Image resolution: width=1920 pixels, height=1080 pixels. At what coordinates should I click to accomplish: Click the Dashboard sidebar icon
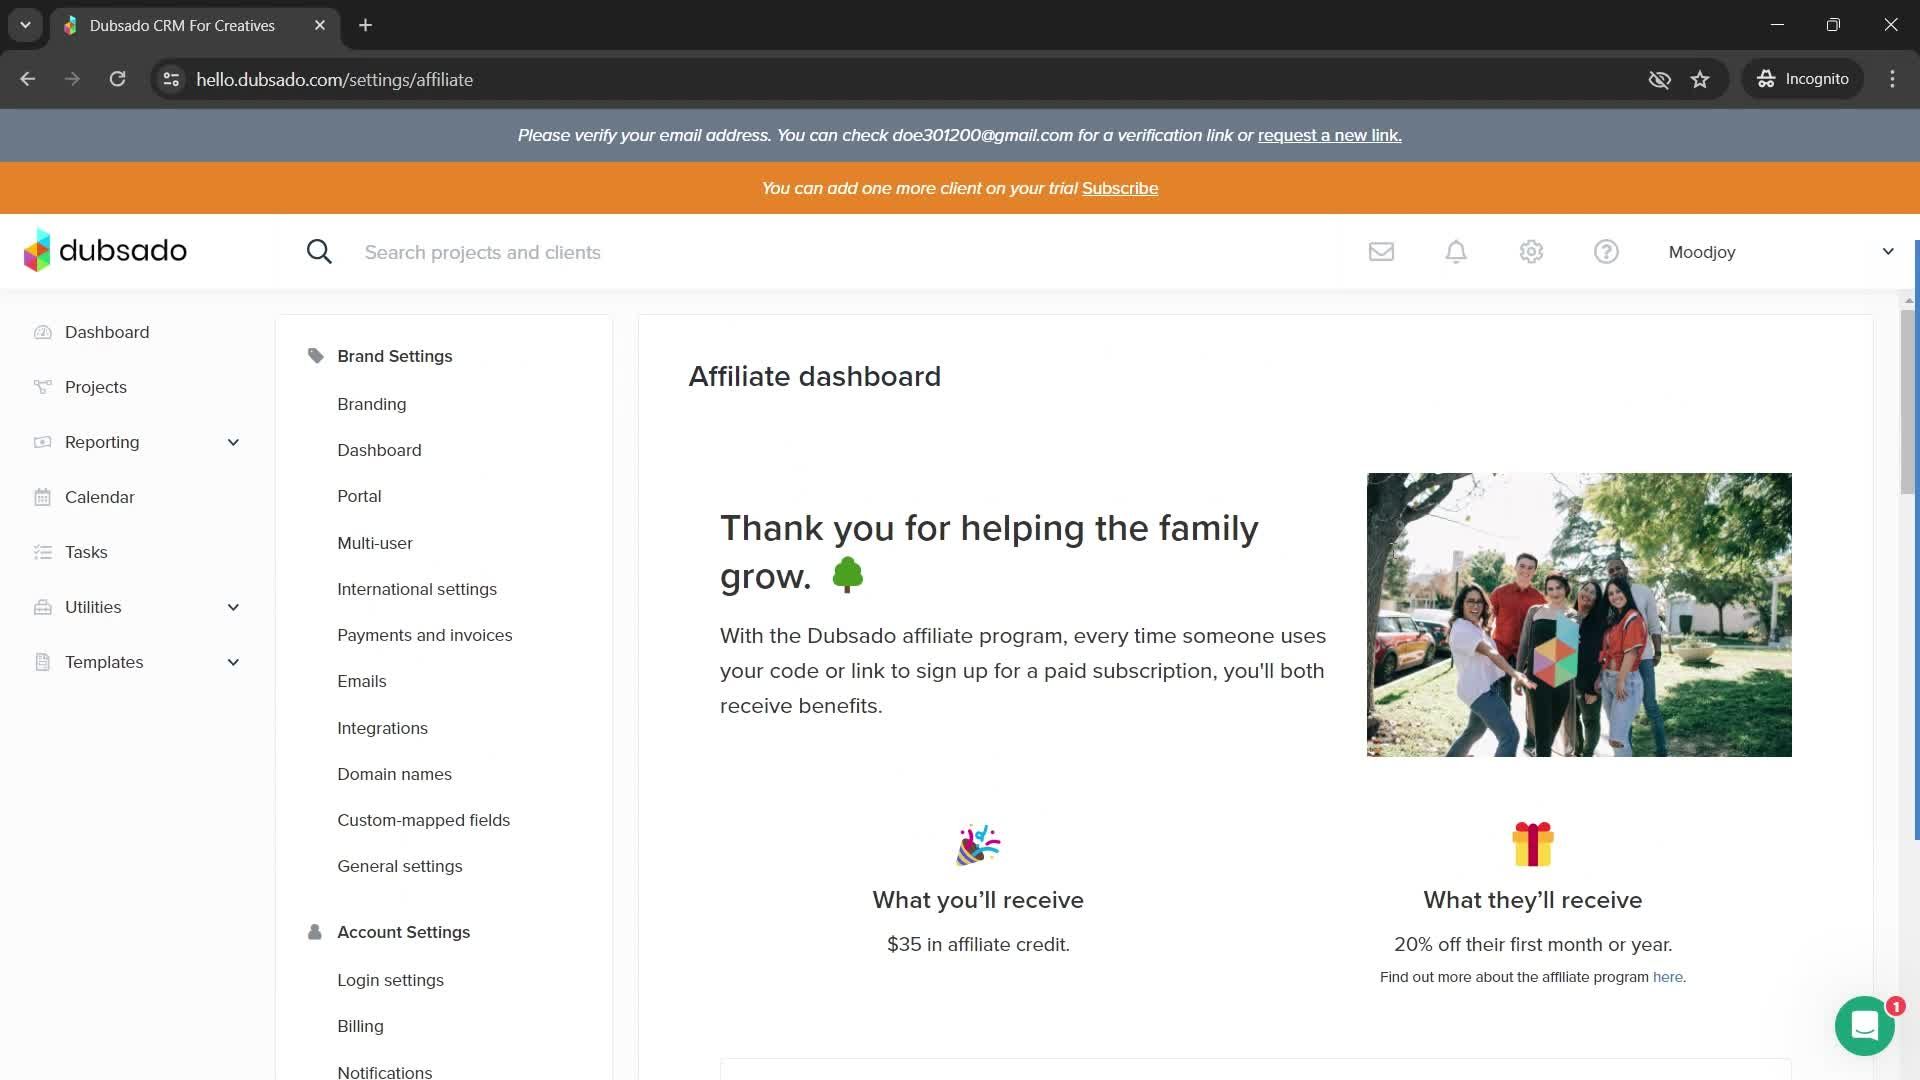pyautogui.click(x=42, y=332)
